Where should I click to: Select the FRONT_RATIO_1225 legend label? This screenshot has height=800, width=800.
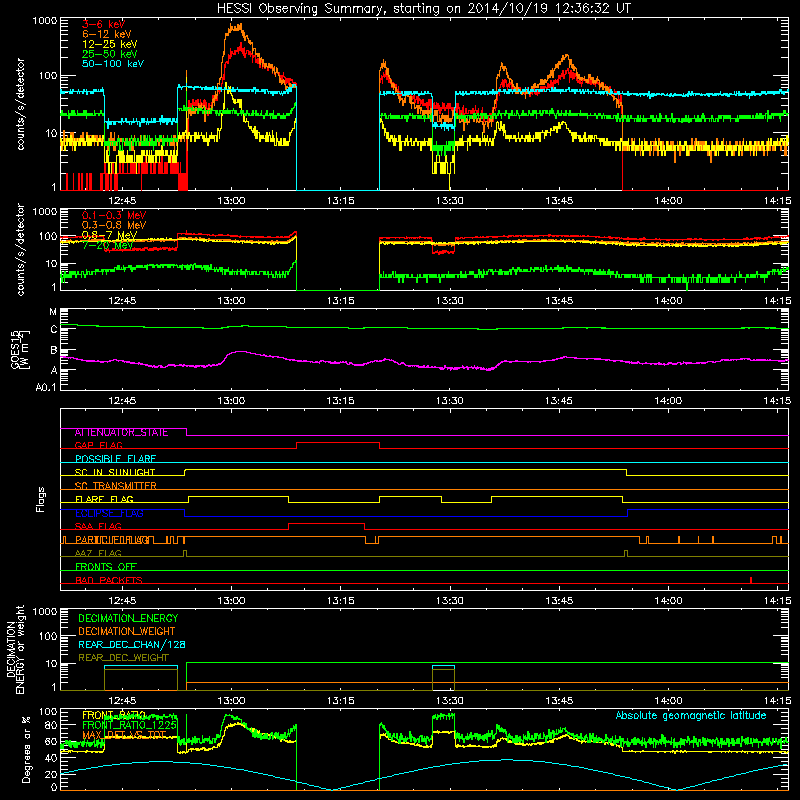pos(130,725)
